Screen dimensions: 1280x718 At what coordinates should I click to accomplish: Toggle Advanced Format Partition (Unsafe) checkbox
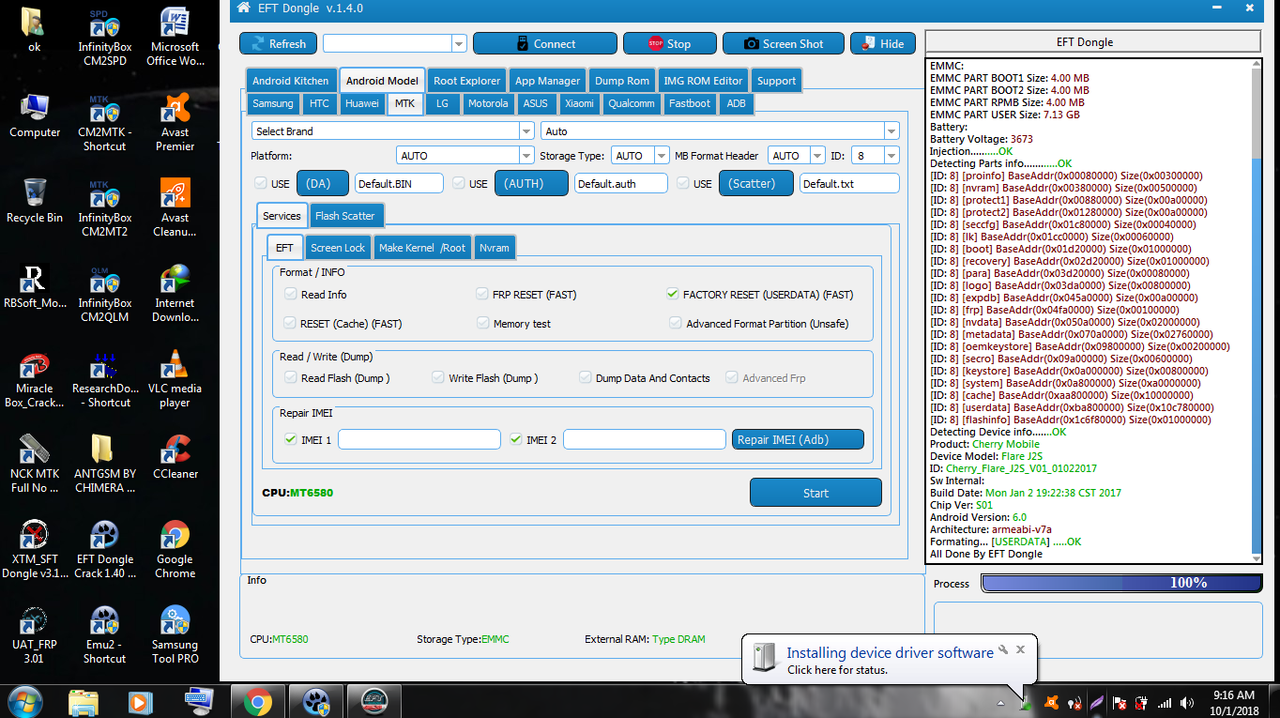(x=676, y=324)
